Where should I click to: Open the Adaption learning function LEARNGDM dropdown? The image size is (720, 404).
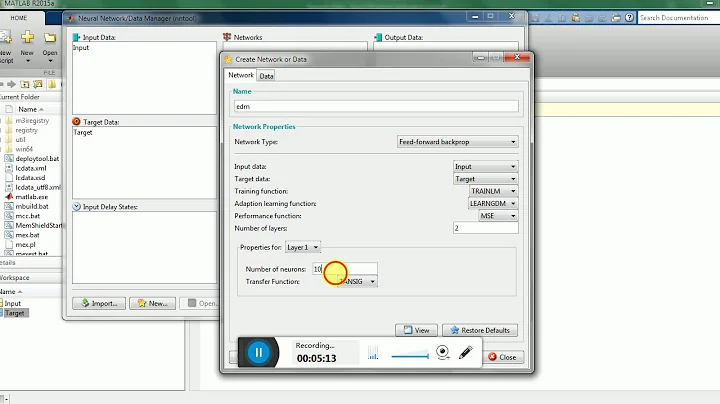click(x=493, y=203)
